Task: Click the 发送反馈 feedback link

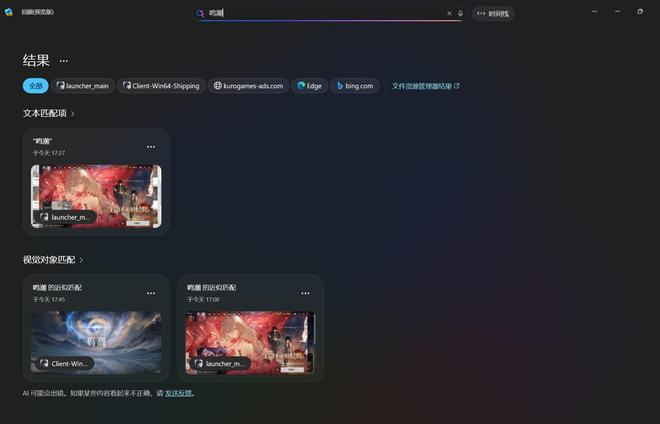Action: click(178, 393)
